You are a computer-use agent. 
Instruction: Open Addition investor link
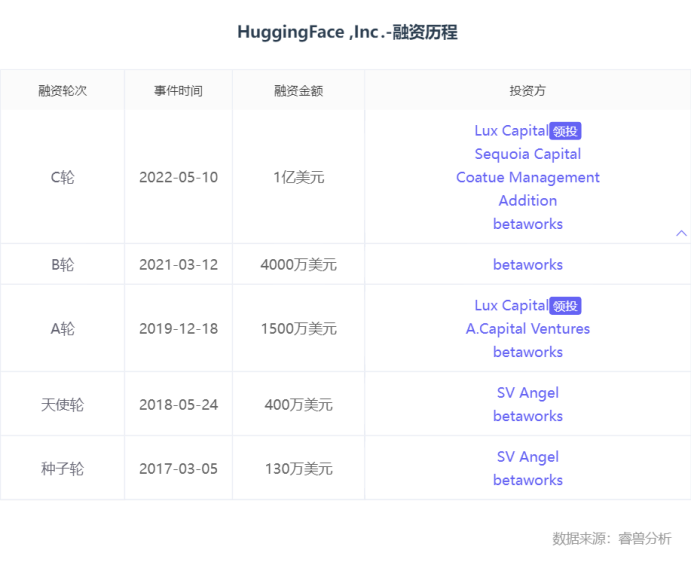pyautogui.click(x=528, y=201)
